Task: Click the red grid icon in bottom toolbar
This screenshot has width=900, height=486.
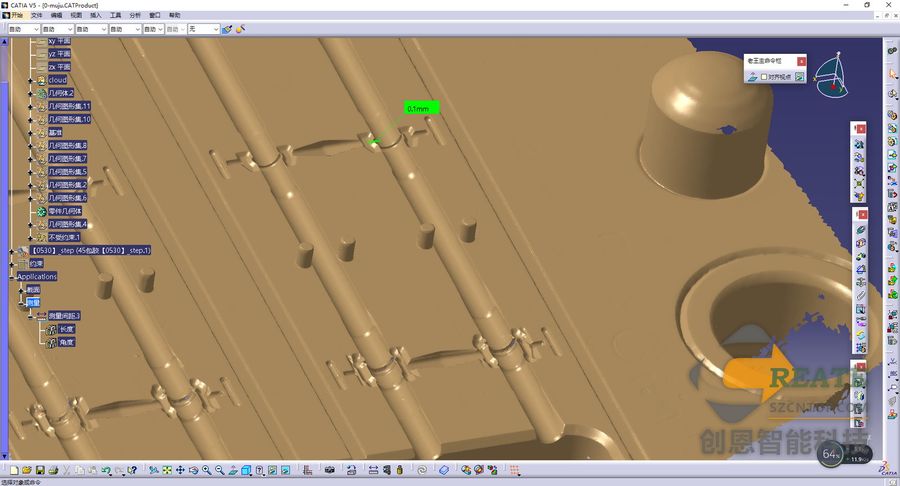Action: click(x=514, y=470)
